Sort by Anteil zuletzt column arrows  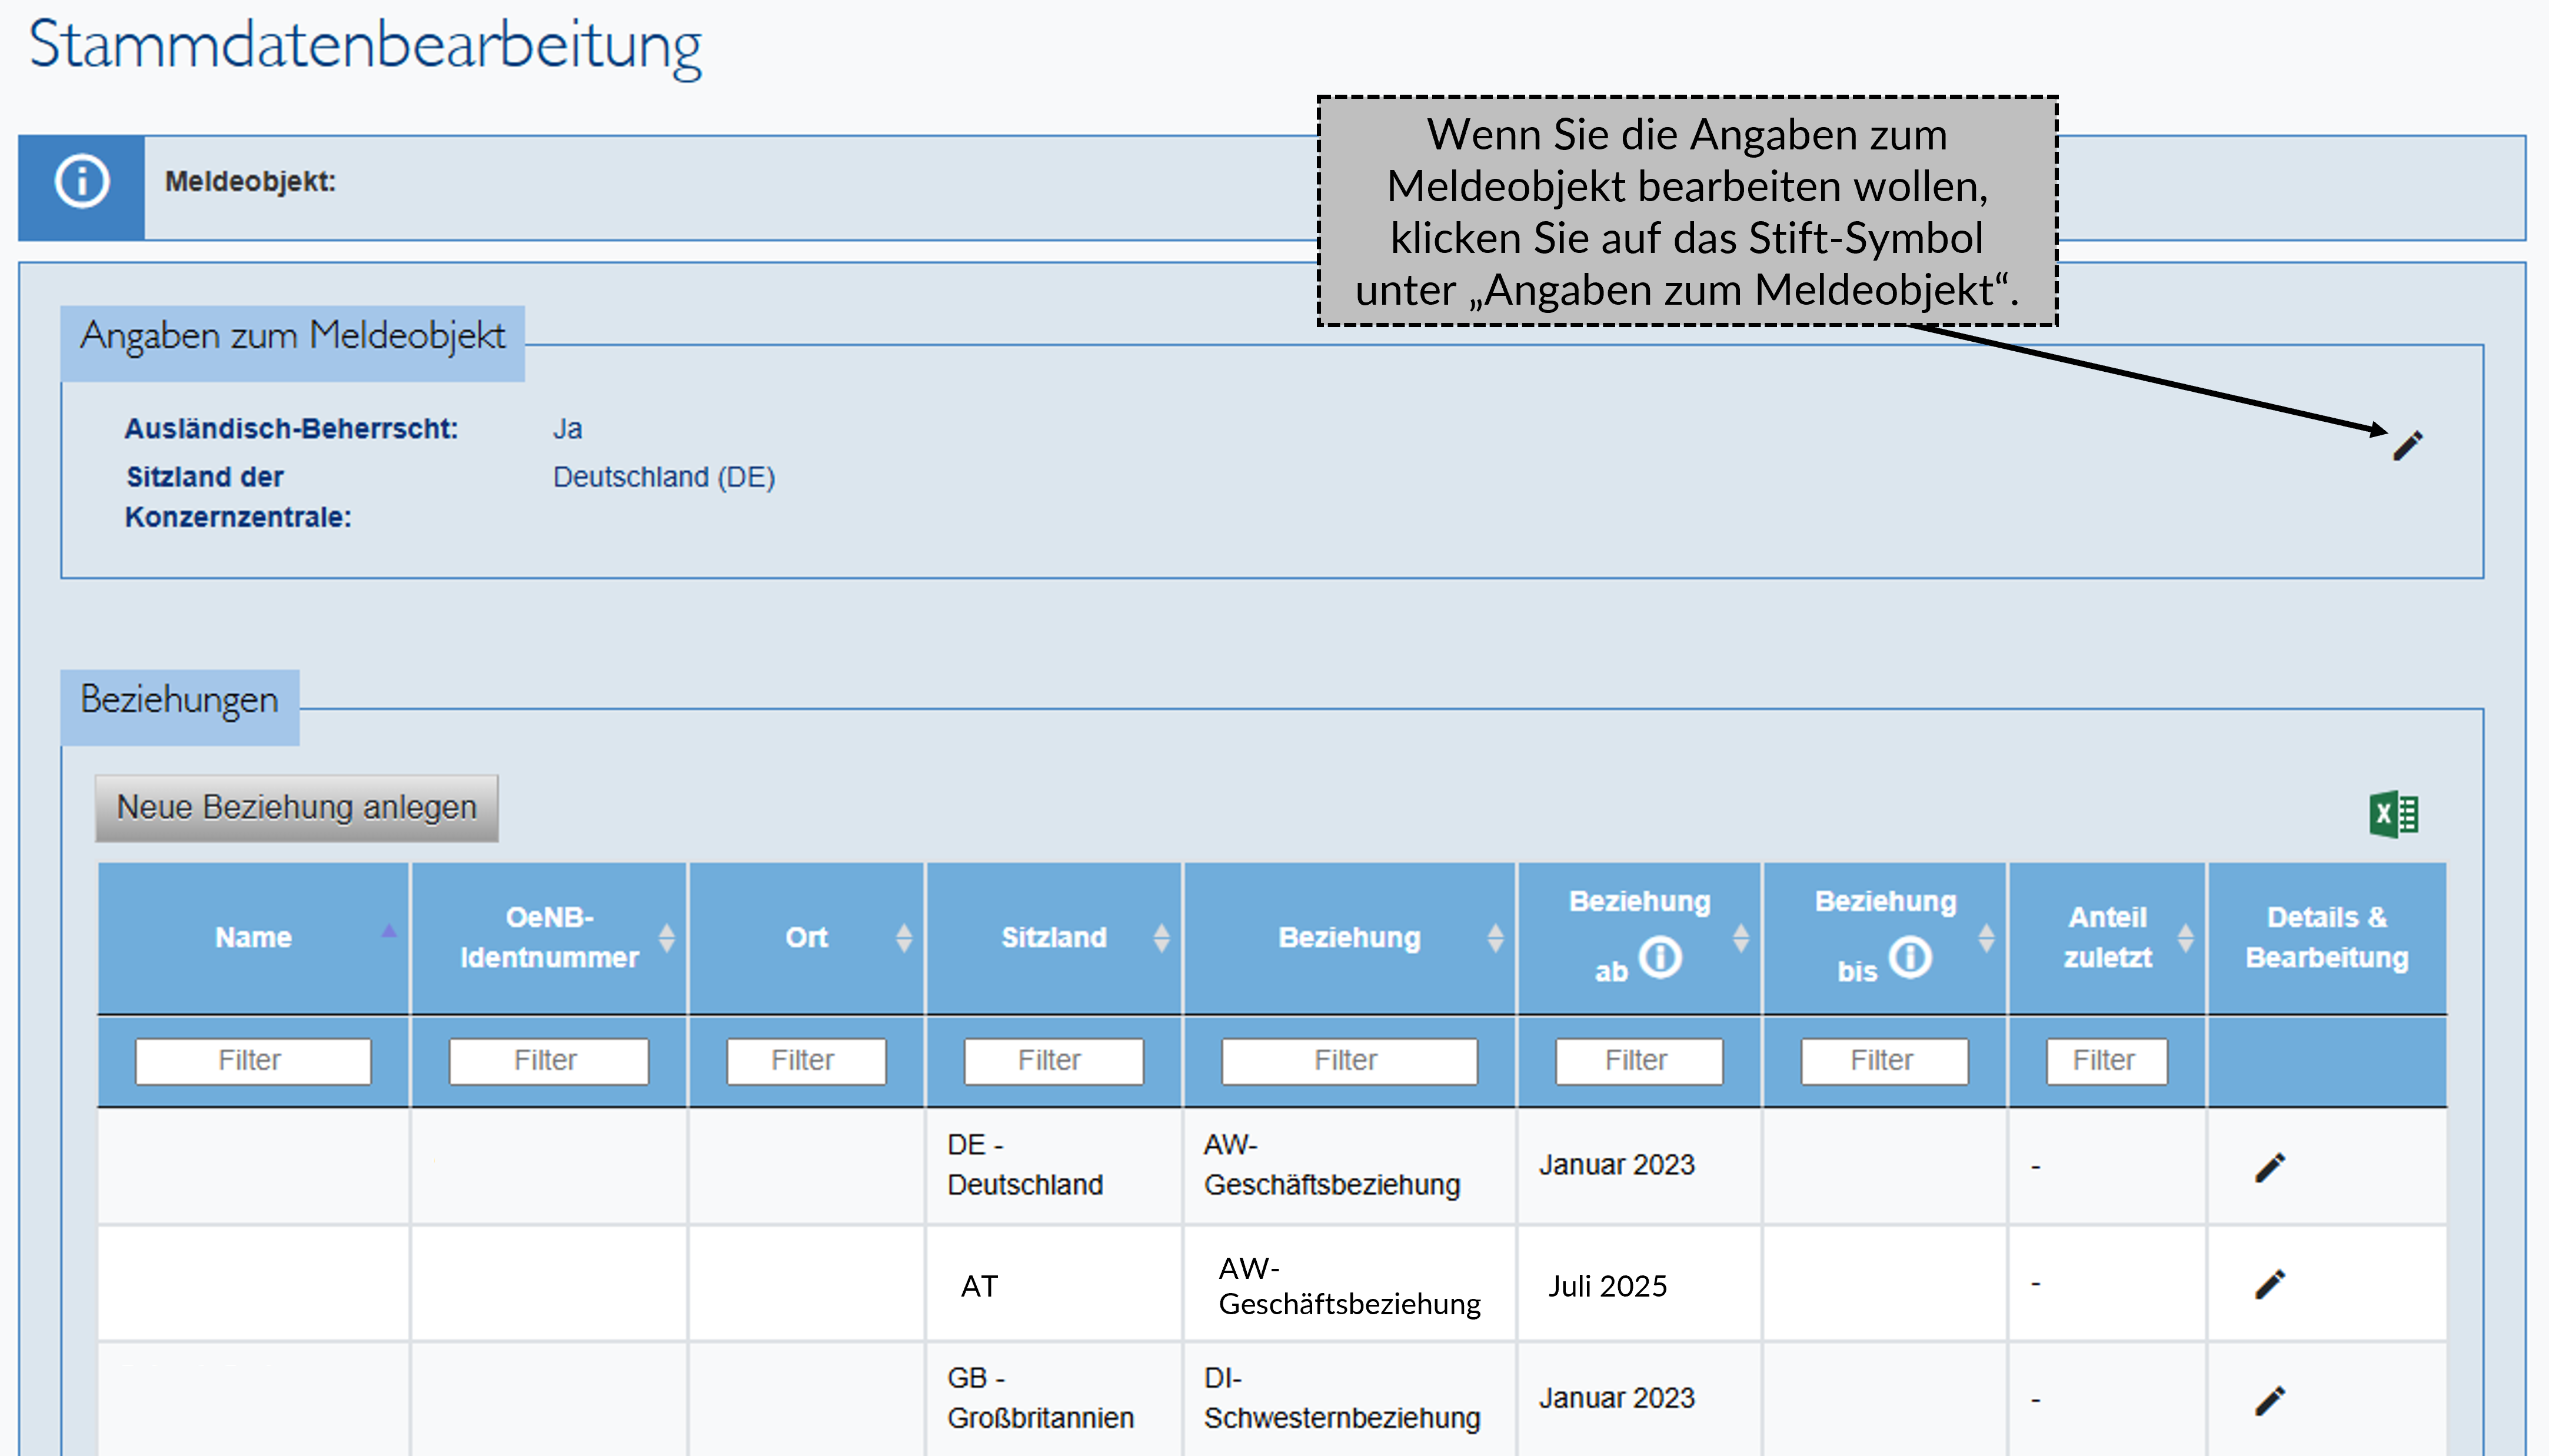coord(2186,938)
